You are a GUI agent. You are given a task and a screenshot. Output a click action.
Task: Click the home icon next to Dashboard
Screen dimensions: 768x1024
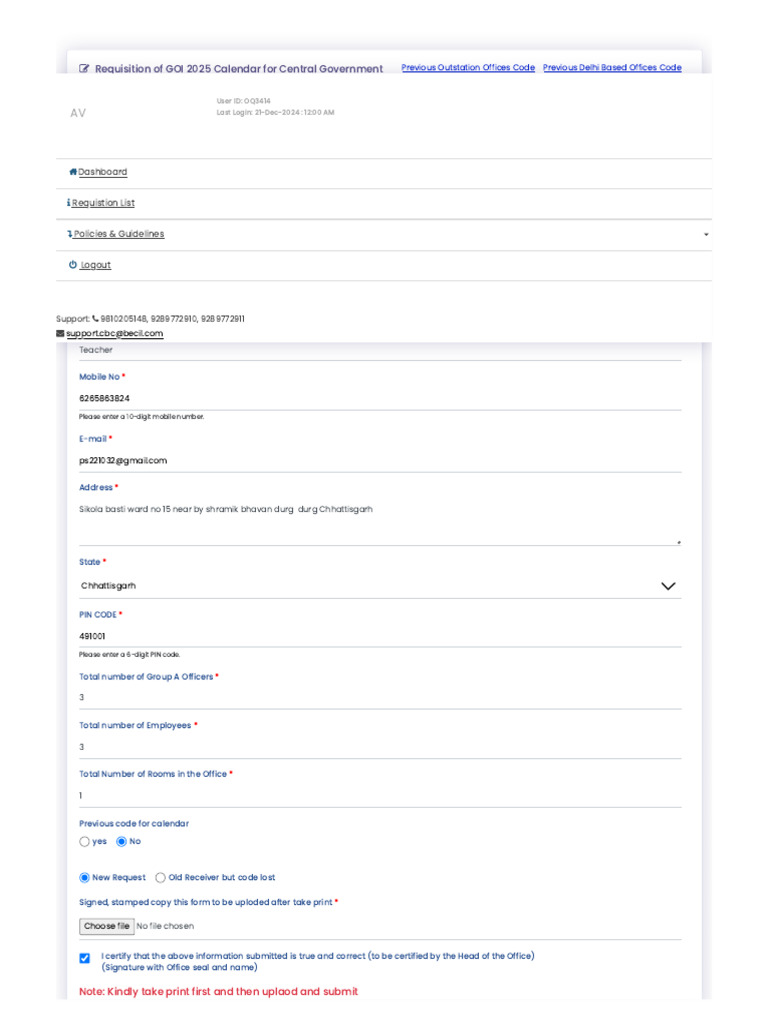coord(73,172)
